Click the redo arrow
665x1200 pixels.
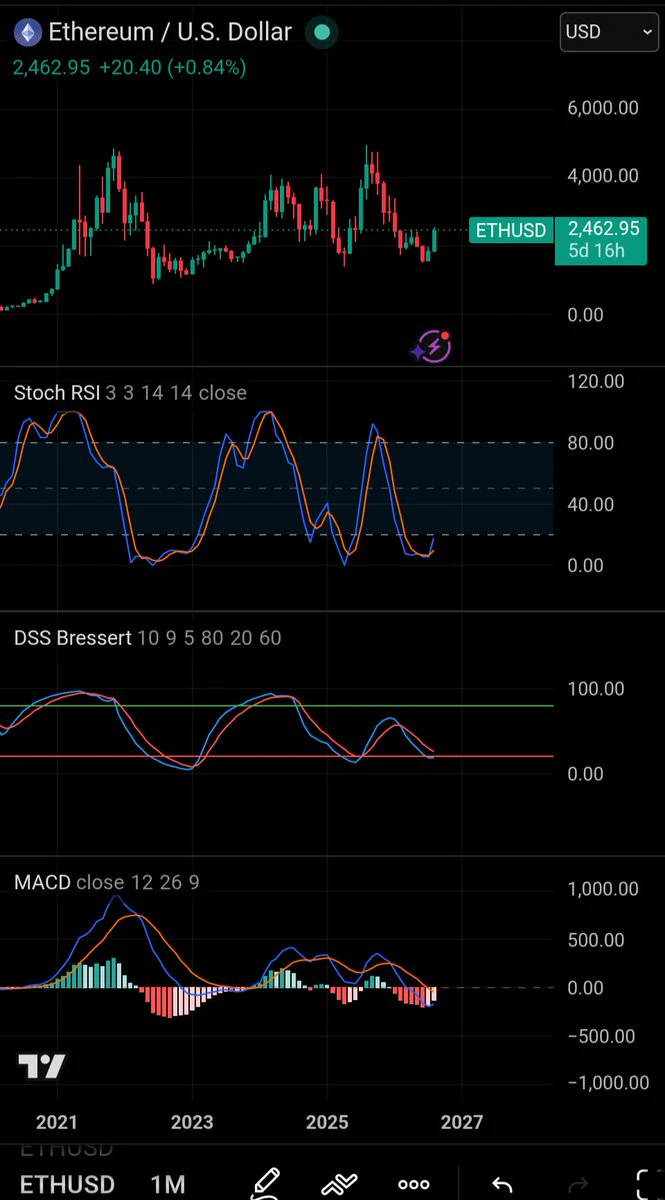[577, 1185]
